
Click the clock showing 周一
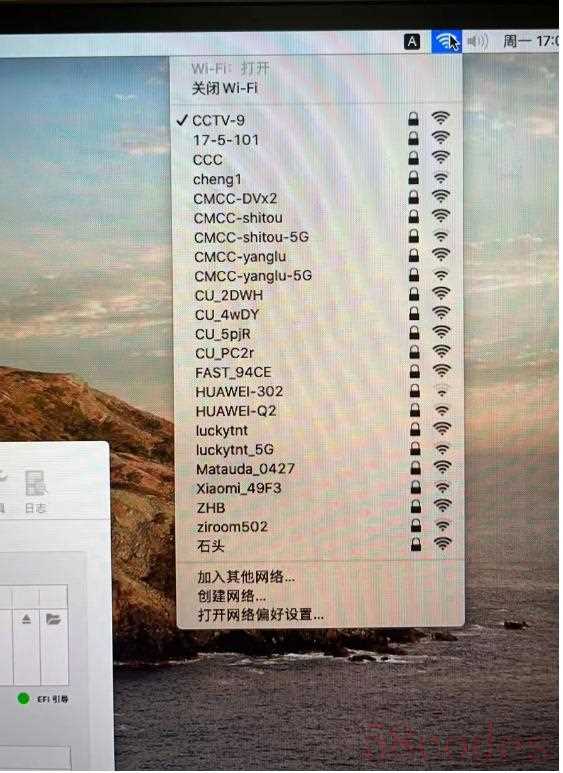[530, 41]
